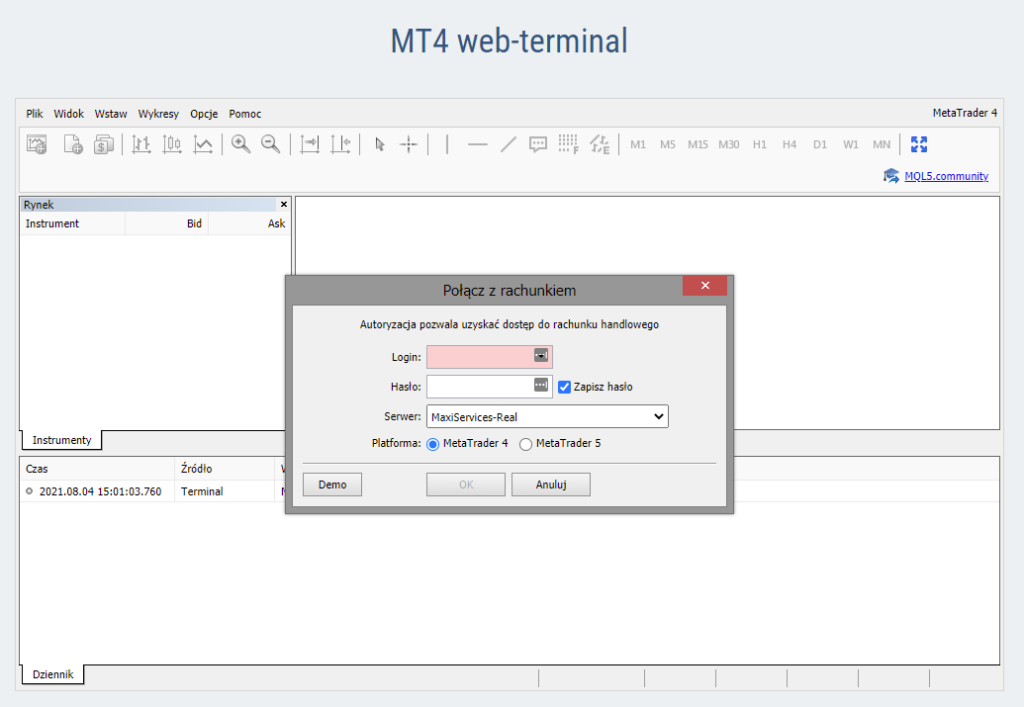
Task: Click the Instrument column header
Action: coord(72,223)
